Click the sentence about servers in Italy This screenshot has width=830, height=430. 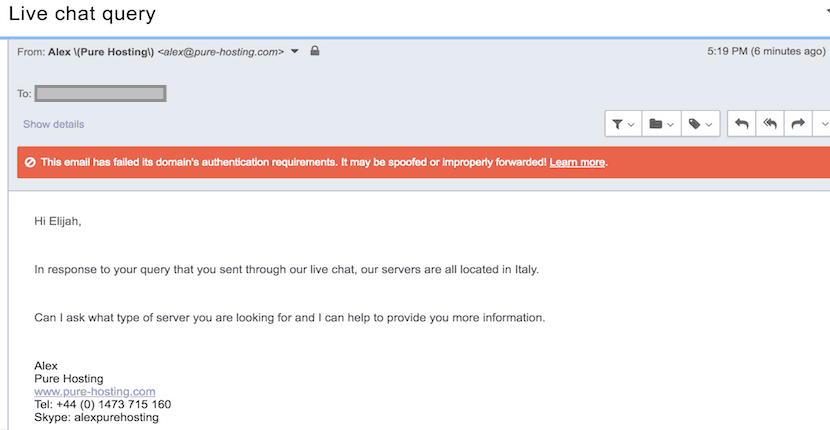286,270
